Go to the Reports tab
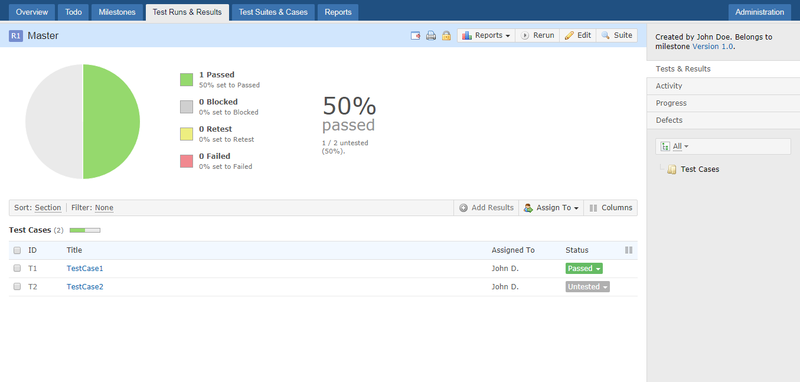This screenshot has width=800, height=382. (x=338, y=12)
